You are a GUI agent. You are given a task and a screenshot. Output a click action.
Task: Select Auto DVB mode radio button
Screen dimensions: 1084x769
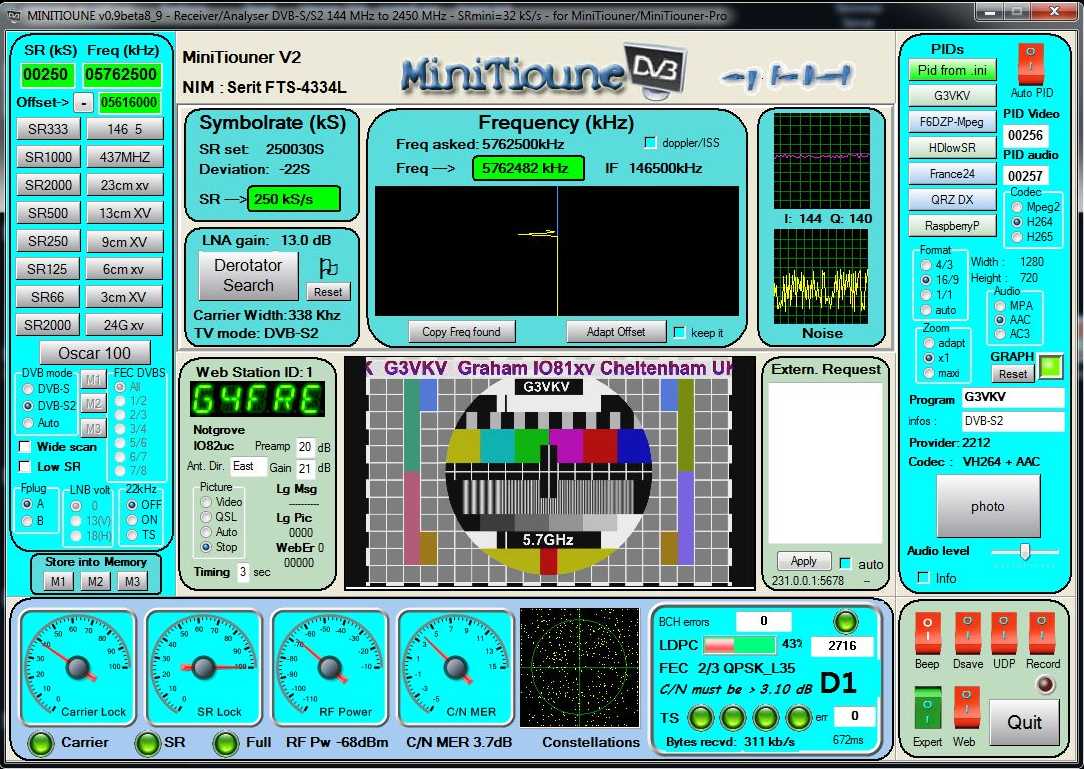click(x=28, y=423)
